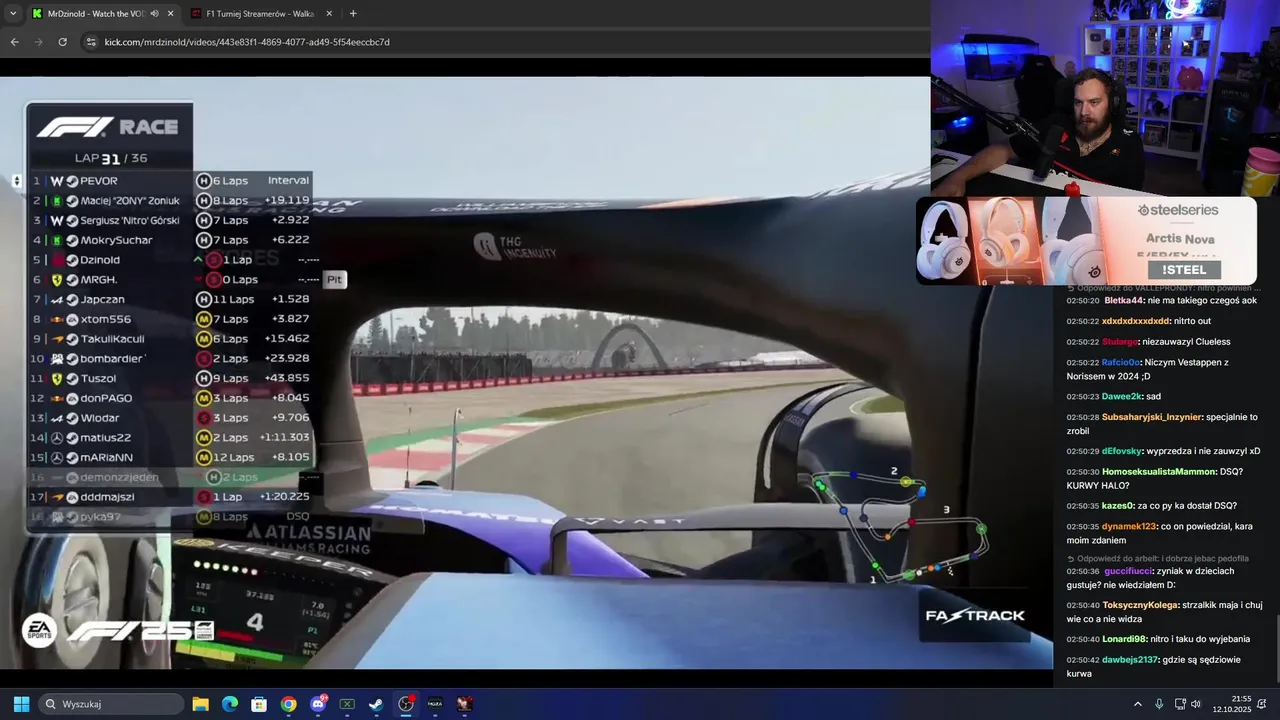The width and height of the screenshot is (1280, 720).
Task: Open Steam from the taskbar
Action: pyautogui.click(x=376, y=704)
